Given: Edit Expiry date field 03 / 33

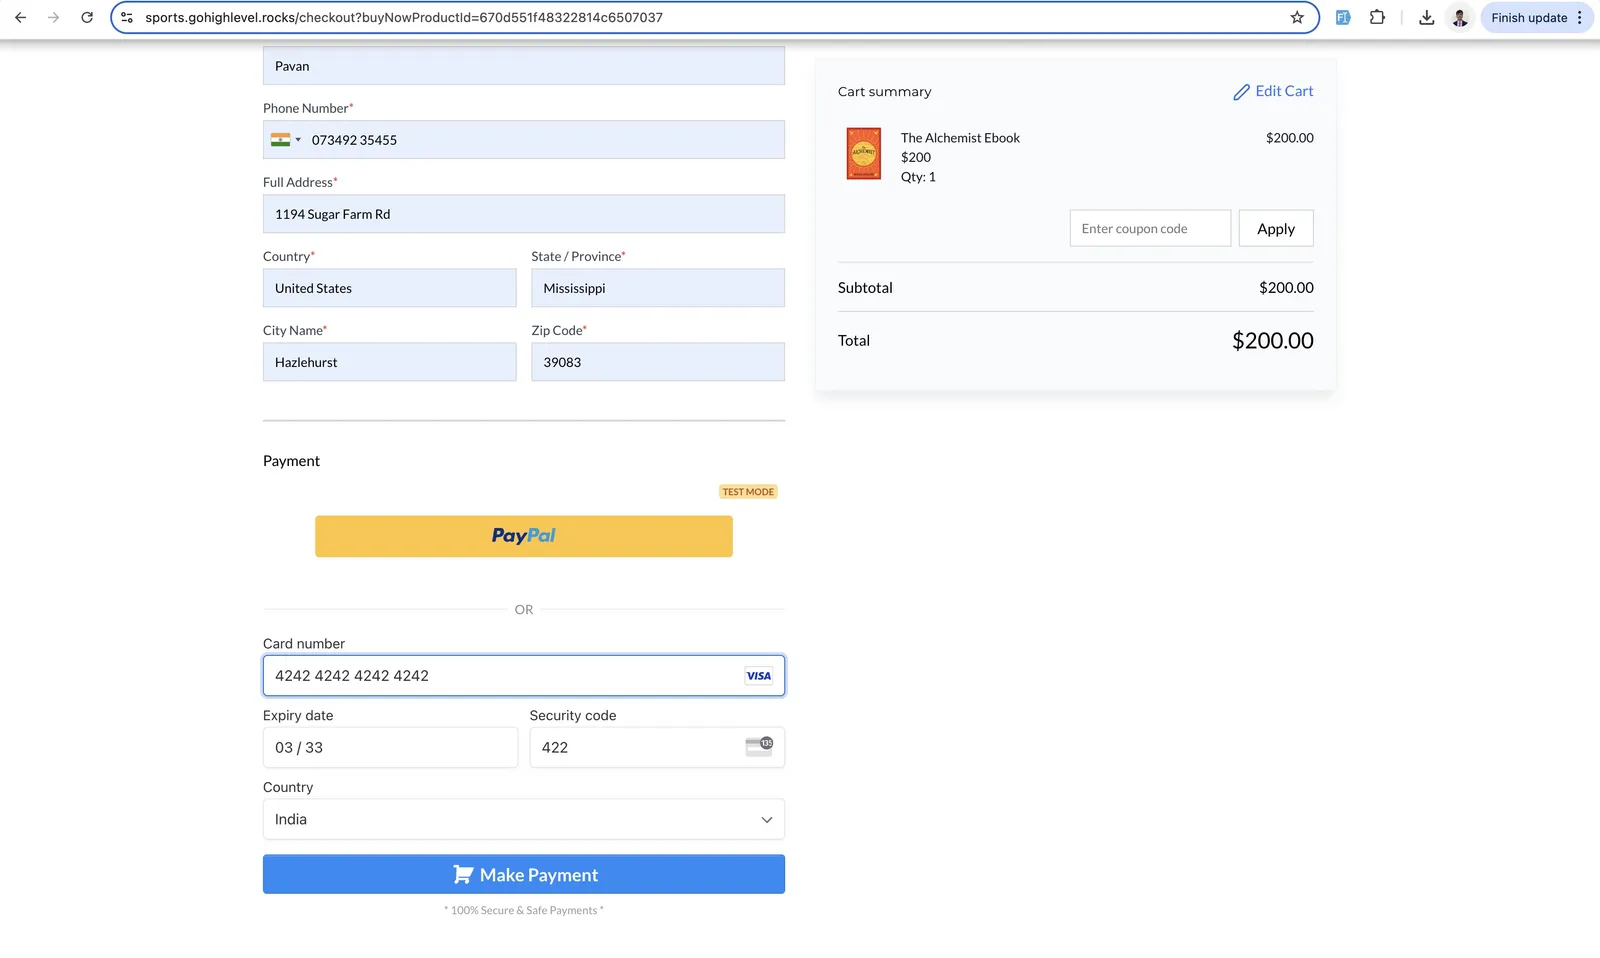Looking at the screenshot, I should [390, 747].
